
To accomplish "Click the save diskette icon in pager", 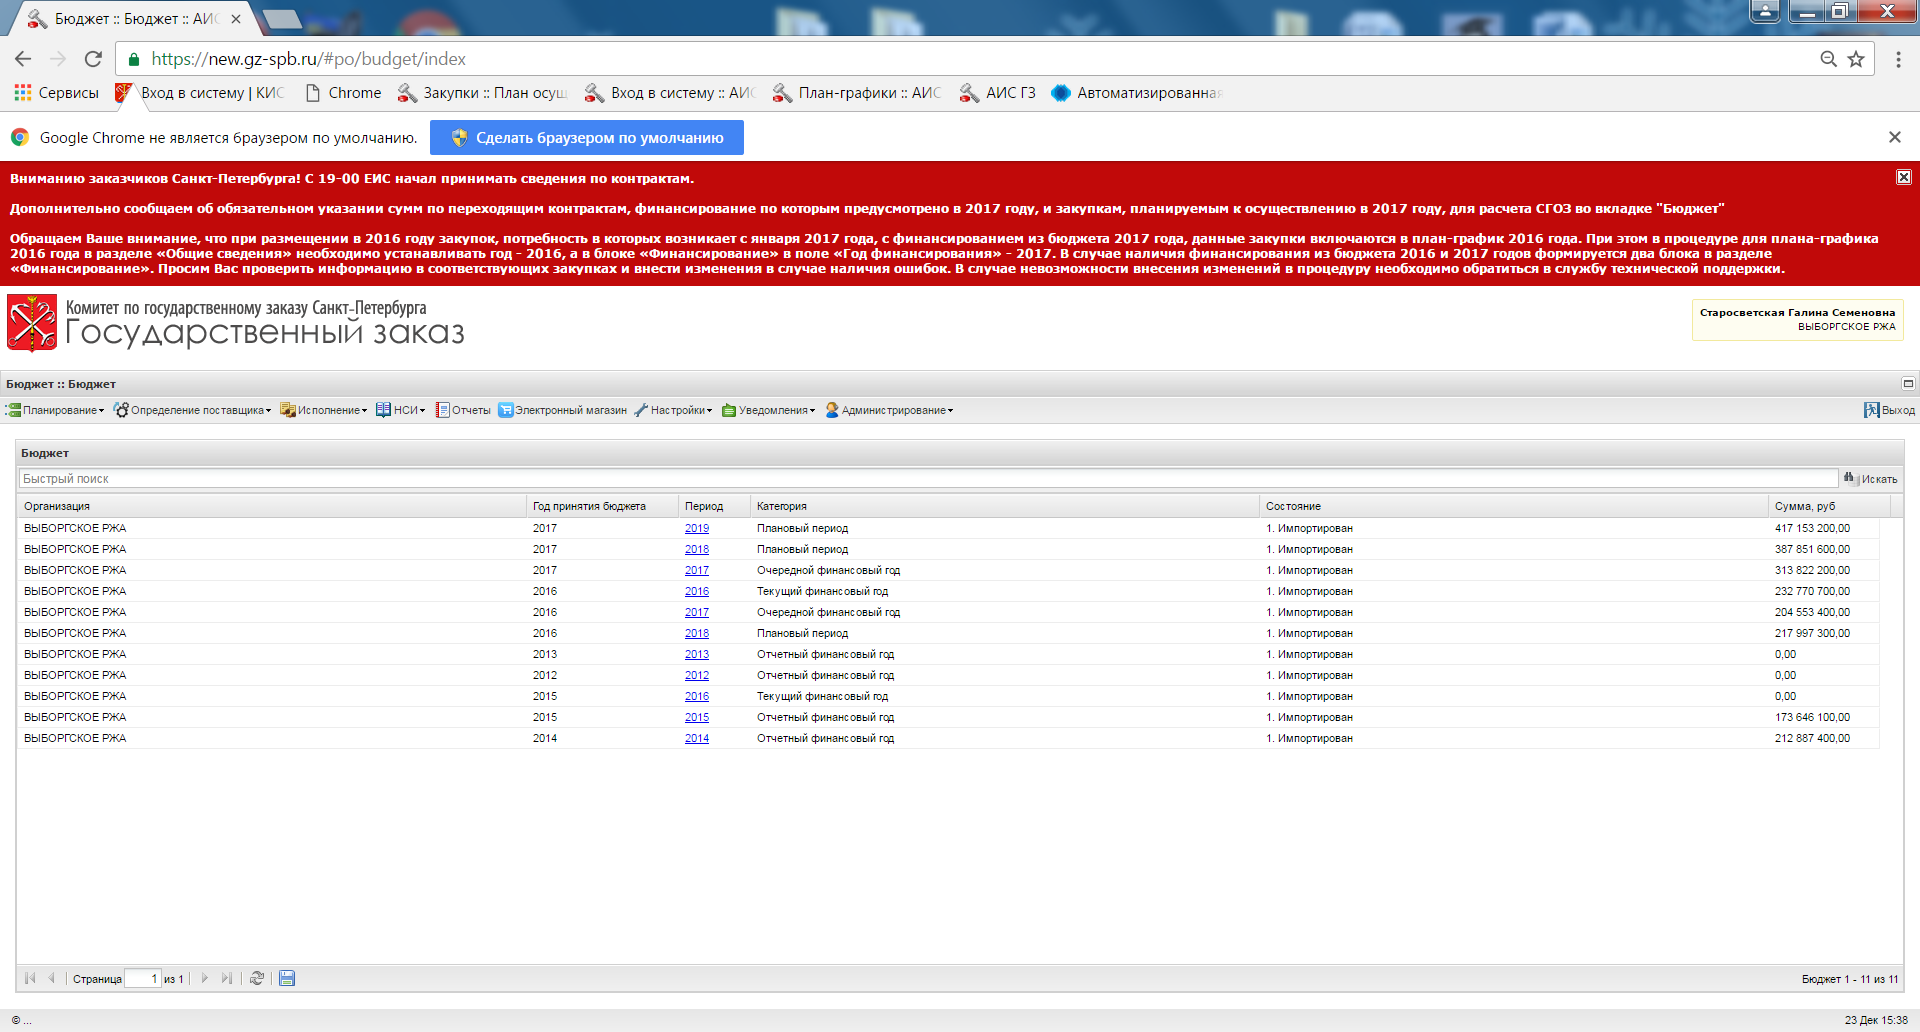I will (287, 978).
